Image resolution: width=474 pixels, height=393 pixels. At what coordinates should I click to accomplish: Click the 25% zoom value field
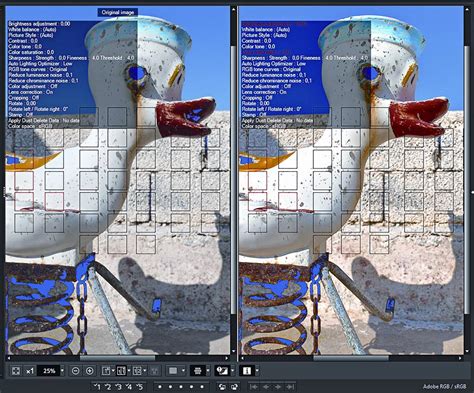tap(48, 371)
